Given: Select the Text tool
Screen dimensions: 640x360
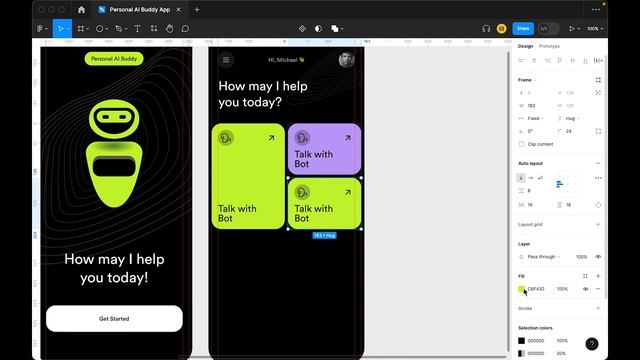Looking at the screenshot, I should click(x=138, y=29).
